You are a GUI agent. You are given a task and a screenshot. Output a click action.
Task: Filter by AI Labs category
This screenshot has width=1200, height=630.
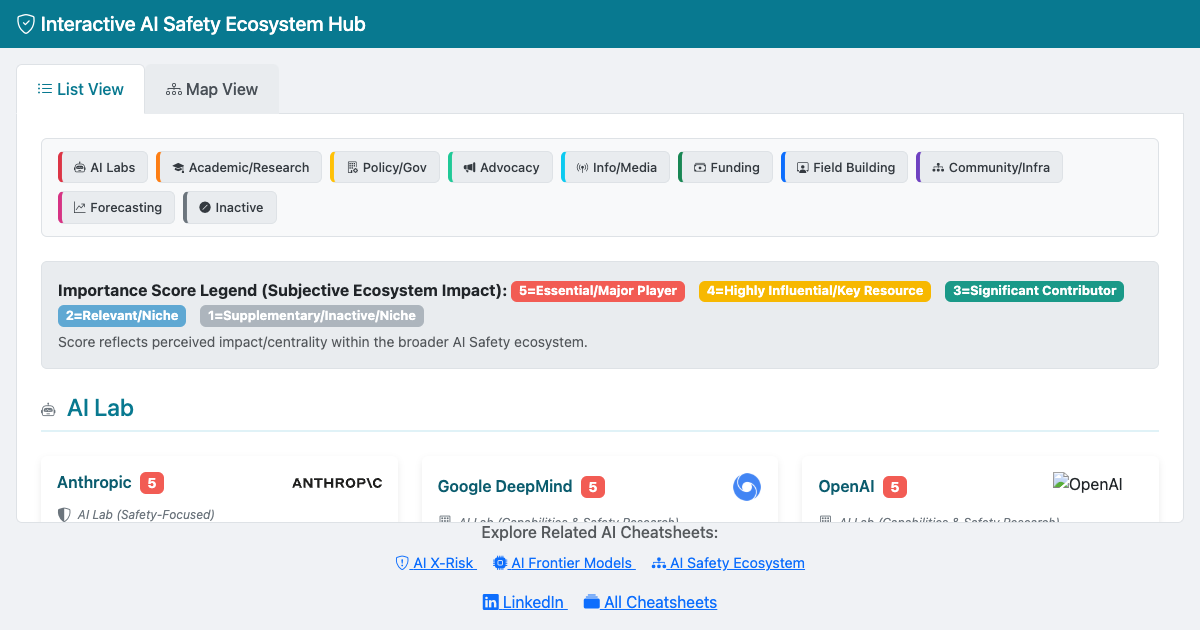(x=104, y=167)
